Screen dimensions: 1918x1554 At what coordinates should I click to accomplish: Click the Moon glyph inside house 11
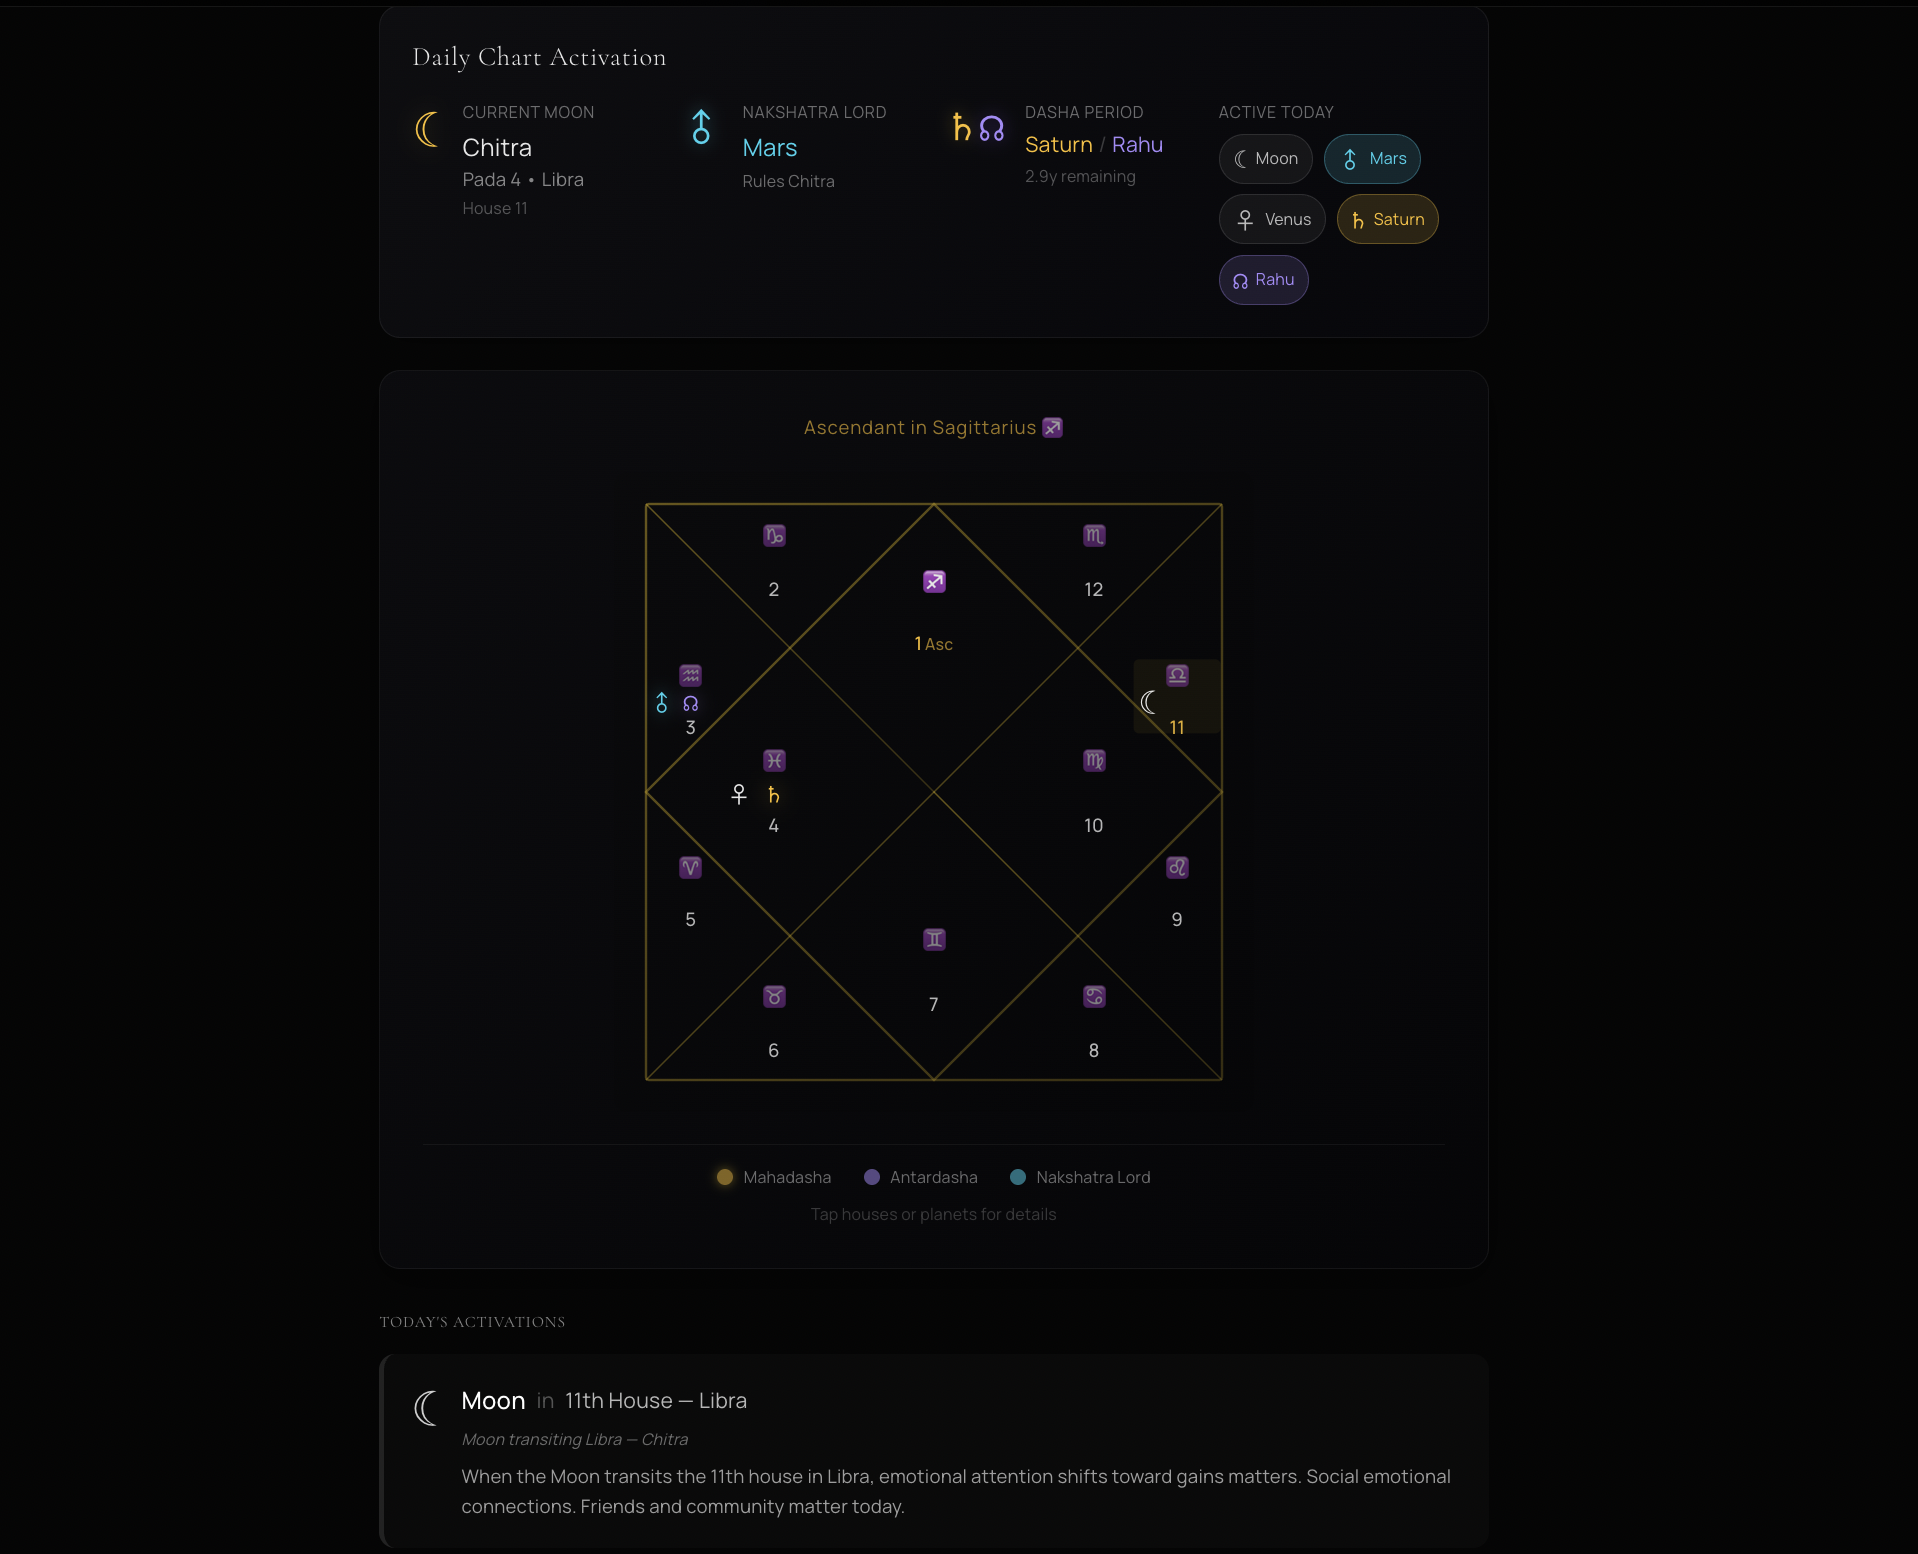click(1148, 701)
